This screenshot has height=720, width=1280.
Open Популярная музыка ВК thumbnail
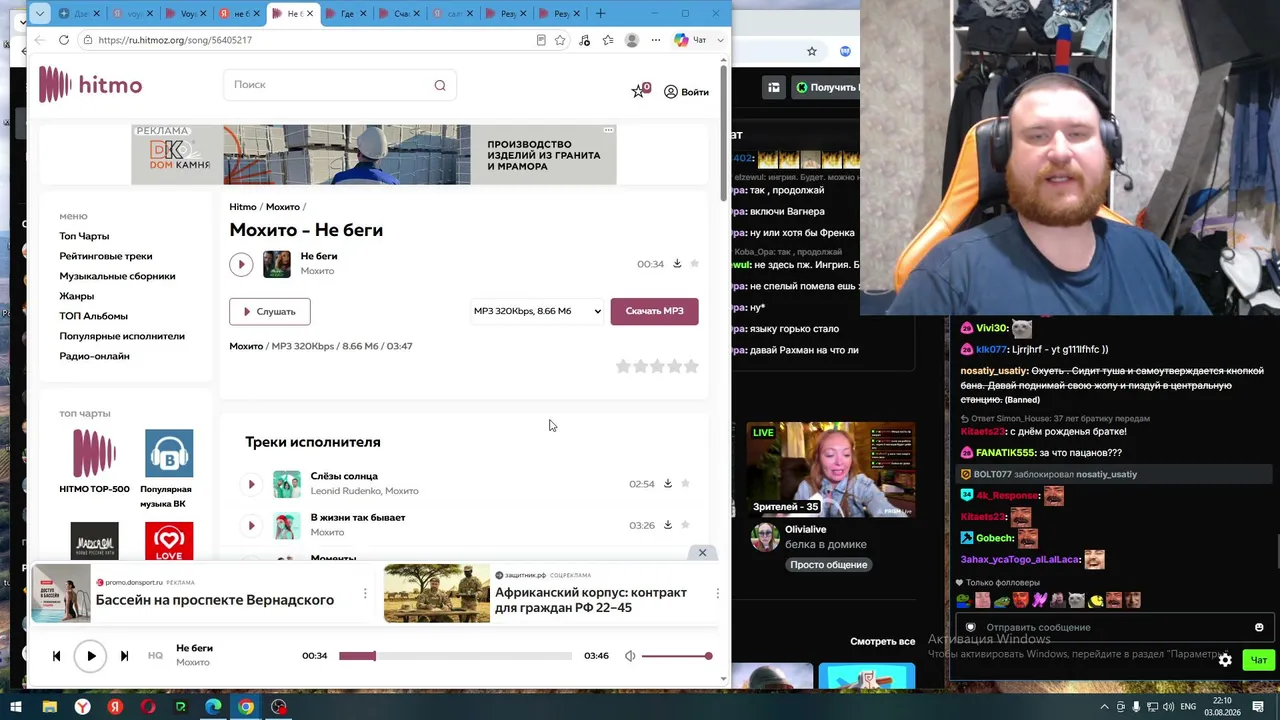(x=169, y=454)
